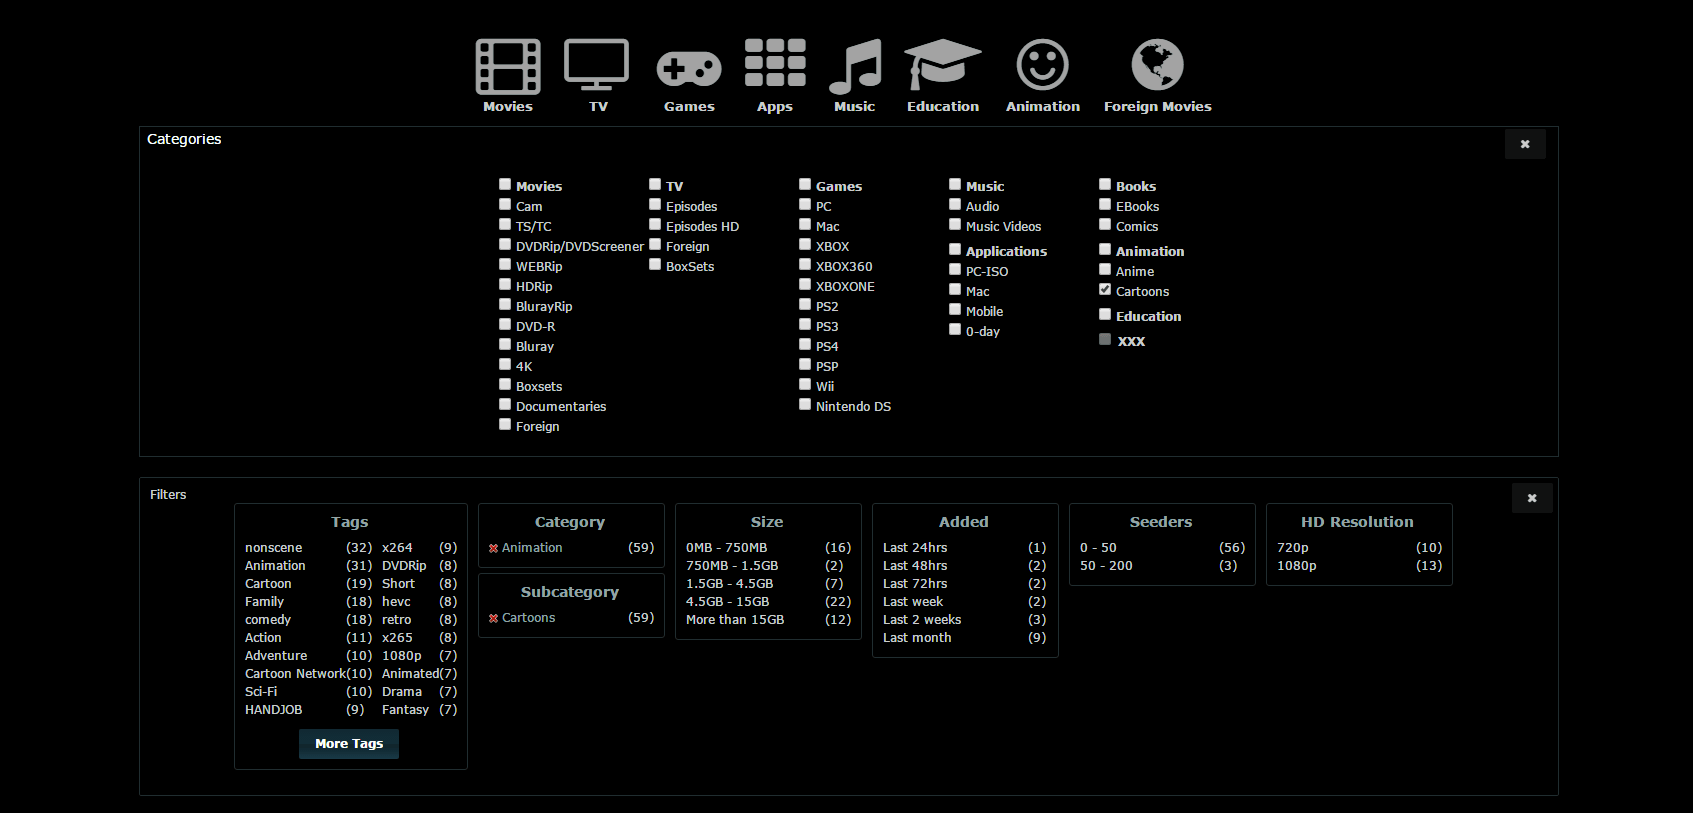Screen dimensions: 1693x813
Task: Remove the Animation category filter
Action: pos(494,548)
